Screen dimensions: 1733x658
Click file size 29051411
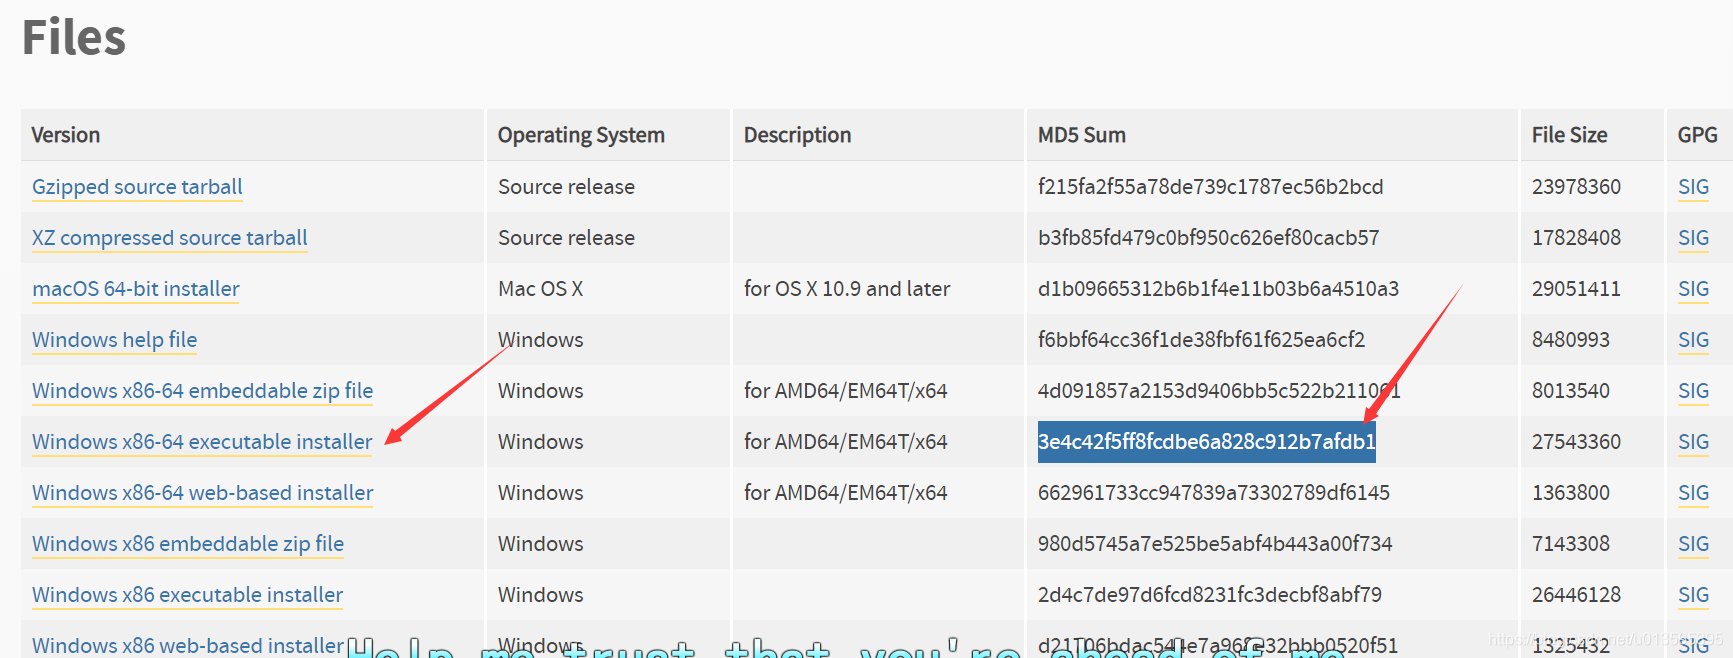1577,289
